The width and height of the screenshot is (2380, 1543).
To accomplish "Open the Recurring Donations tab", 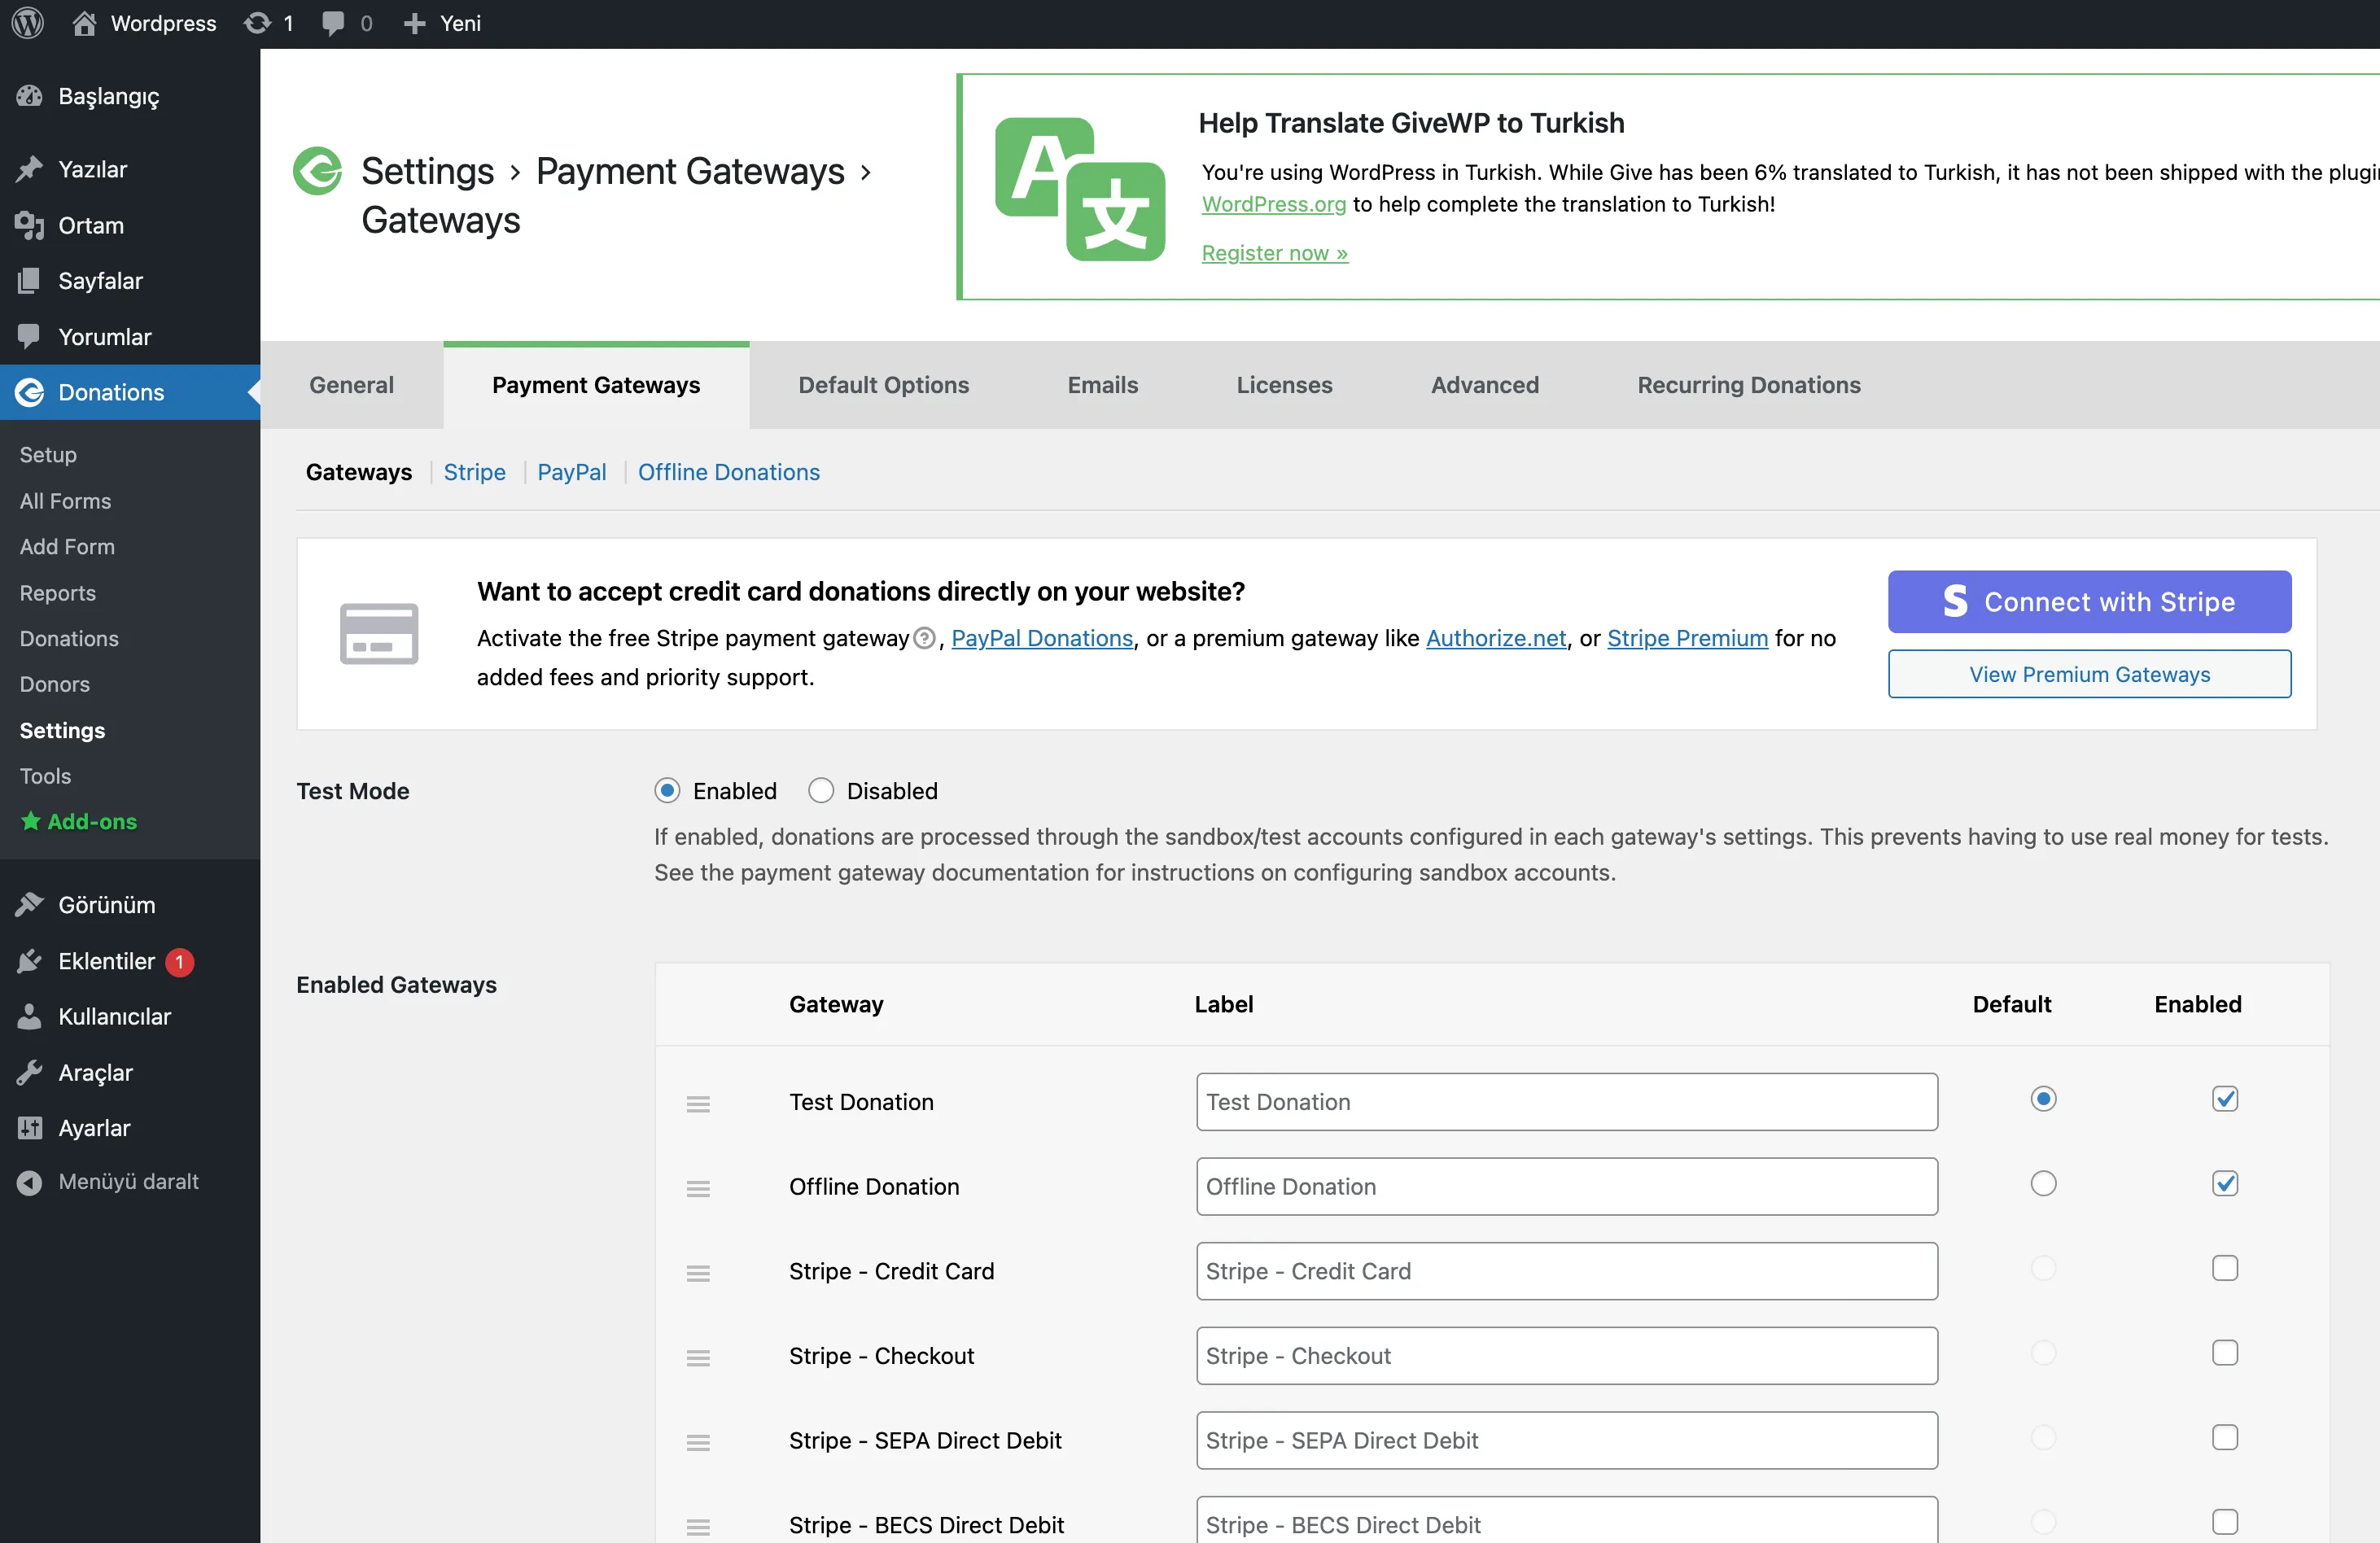I will (x=1748, y=385).
